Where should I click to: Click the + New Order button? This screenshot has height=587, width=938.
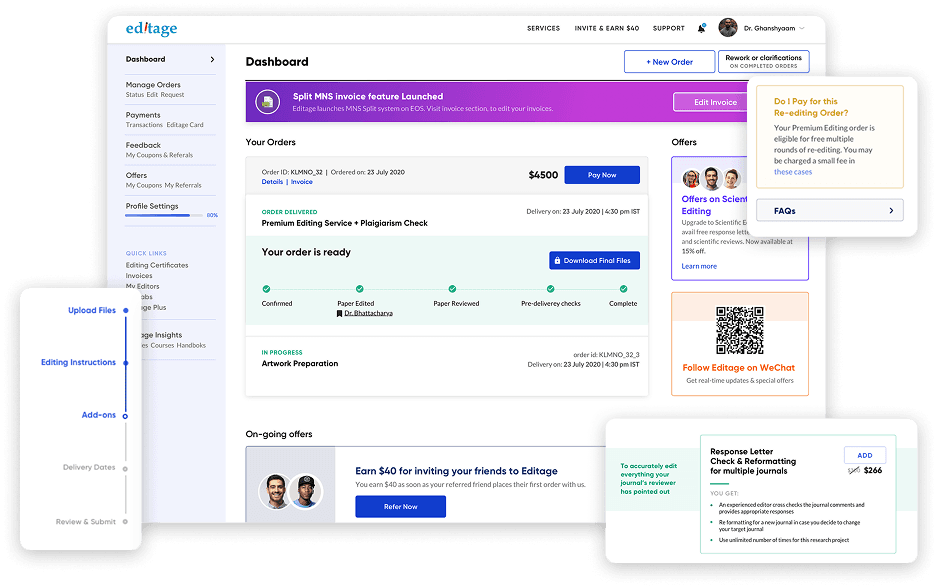pyautogui.click(x=669, y=62)
